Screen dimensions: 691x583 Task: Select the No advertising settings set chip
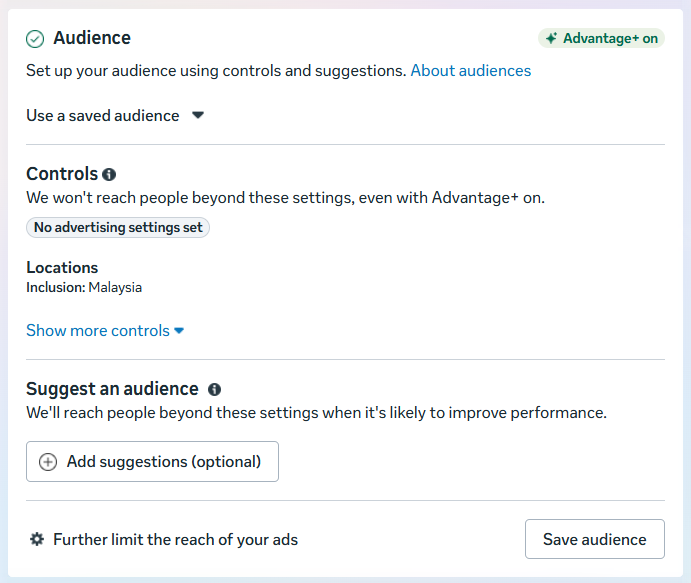coord(118,228)
